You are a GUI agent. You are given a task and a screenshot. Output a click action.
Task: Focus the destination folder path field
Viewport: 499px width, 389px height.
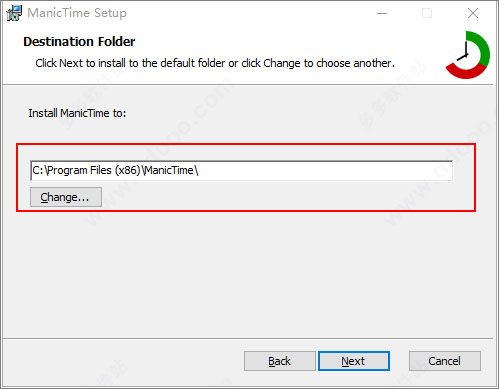(241, 170)
